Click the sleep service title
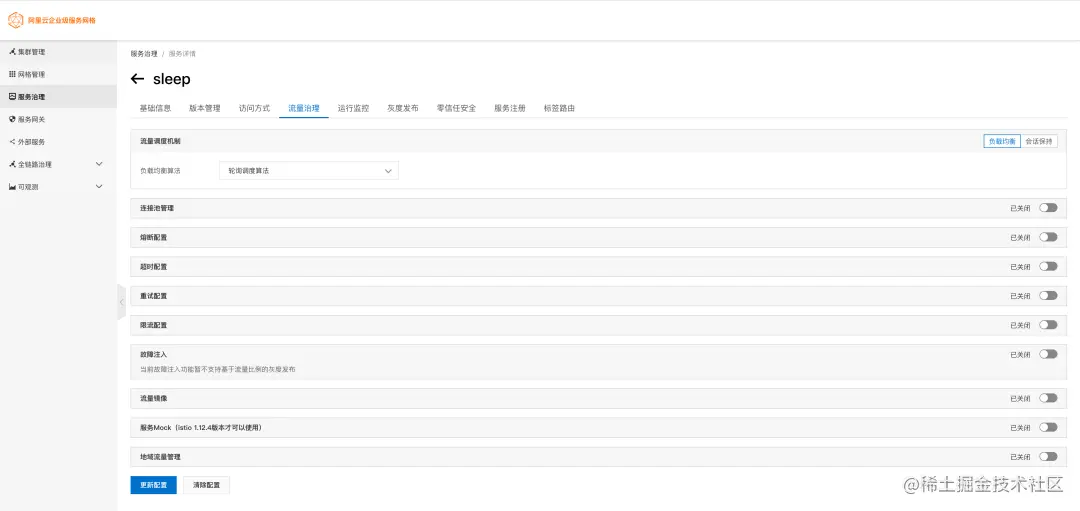 (172, 79)
